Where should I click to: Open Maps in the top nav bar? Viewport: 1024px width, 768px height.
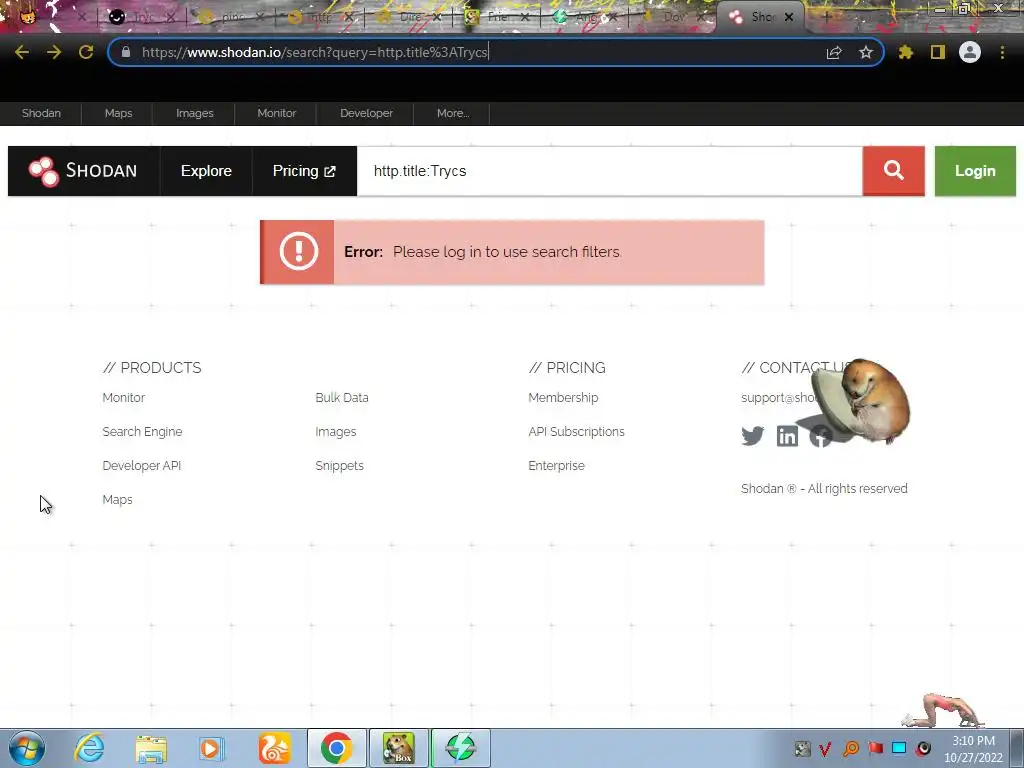(118, 113)
